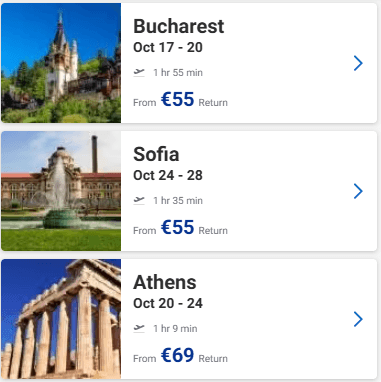The image size is (381, 382).
Task: Click the Oct 17 - 20 dates
Action: pos(168,47)
